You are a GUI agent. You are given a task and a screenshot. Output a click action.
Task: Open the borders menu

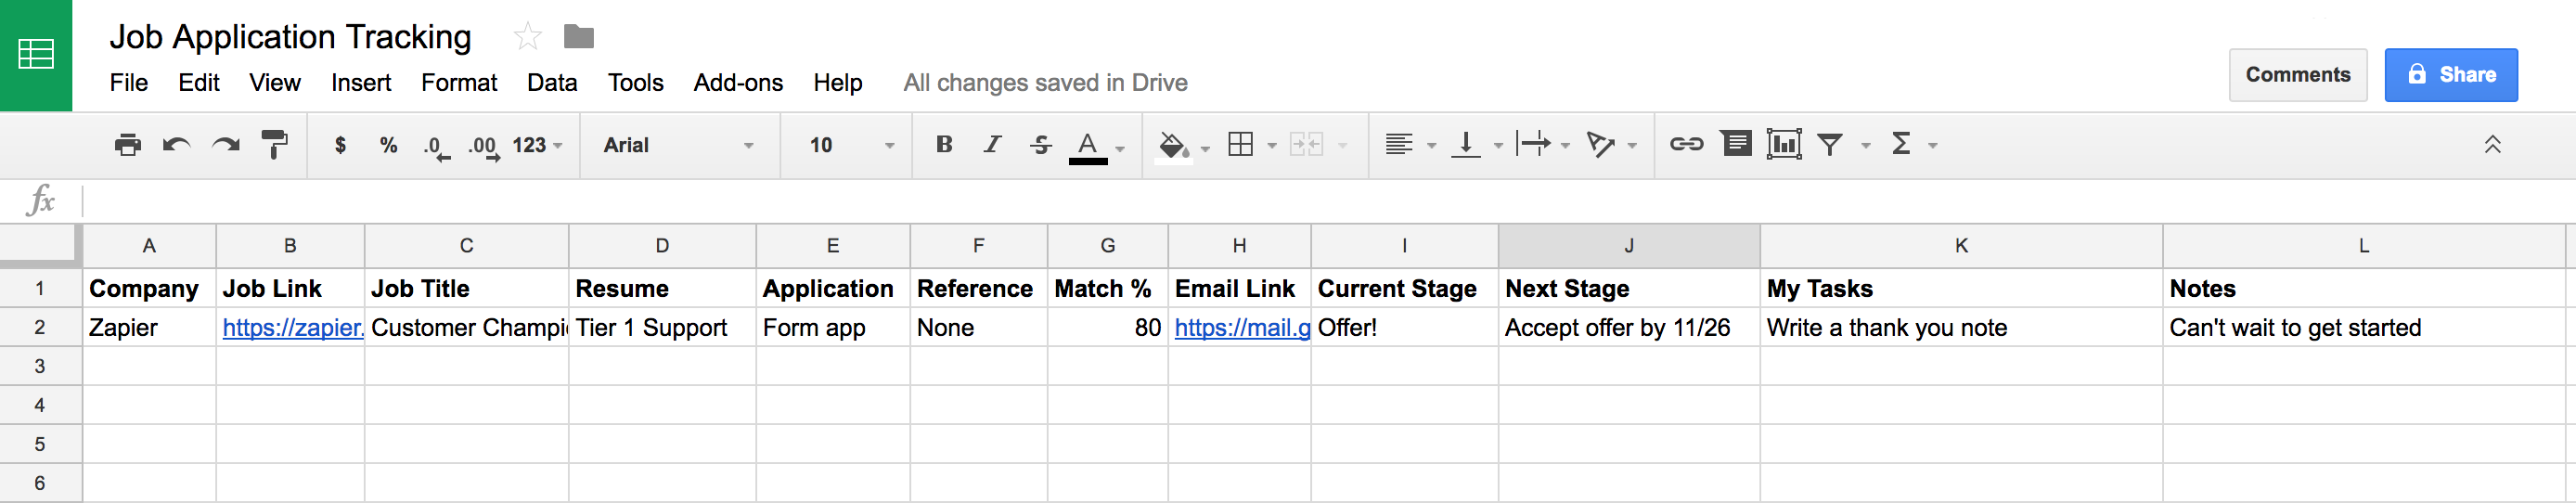point(1240,145)
